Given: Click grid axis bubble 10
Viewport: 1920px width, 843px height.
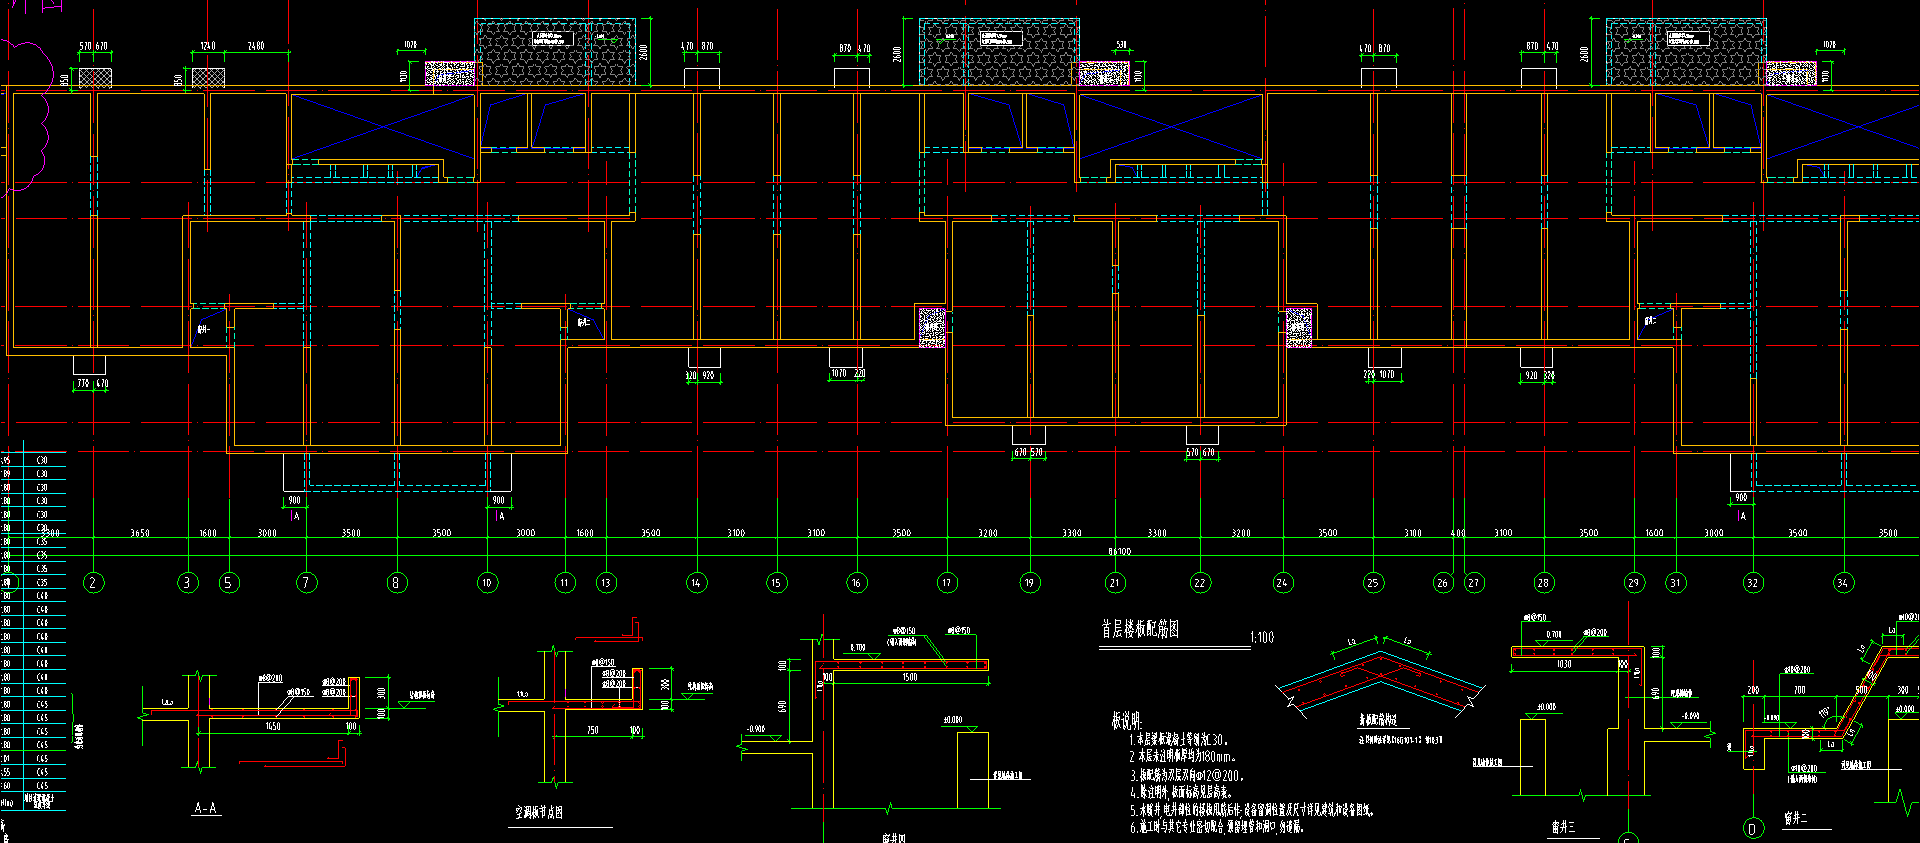Looking at the screenshot, I should (x=487, y=582).
